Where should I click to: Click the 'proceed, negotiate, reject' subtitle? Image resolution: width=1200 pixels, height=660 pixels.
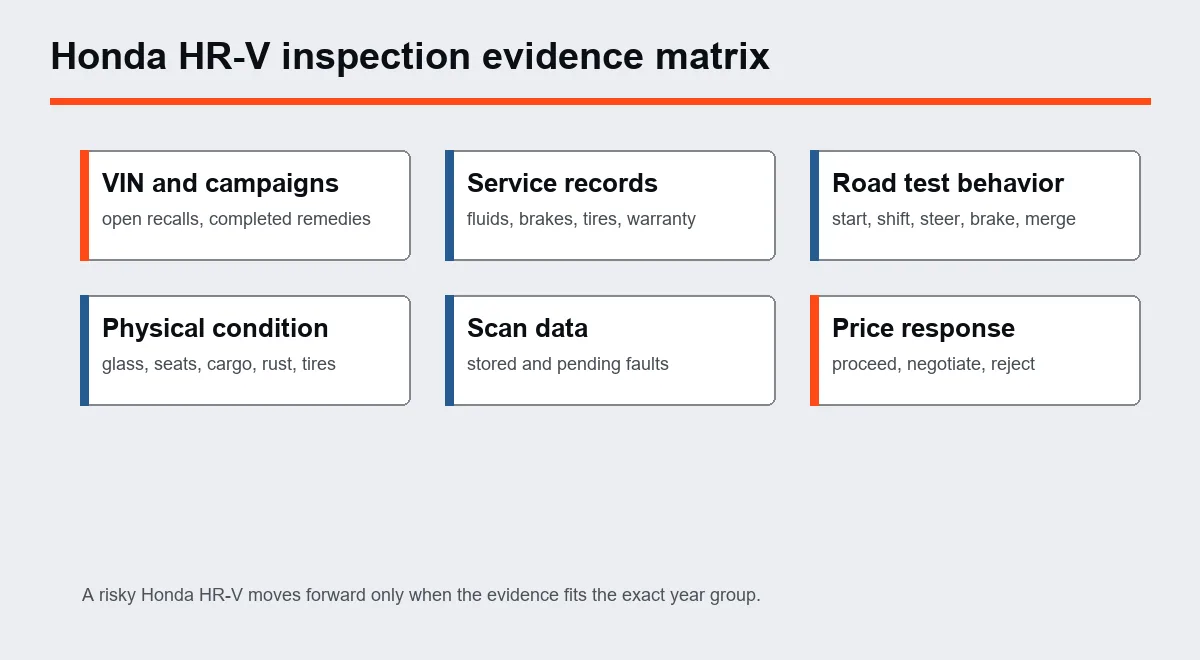coord(933,364)
